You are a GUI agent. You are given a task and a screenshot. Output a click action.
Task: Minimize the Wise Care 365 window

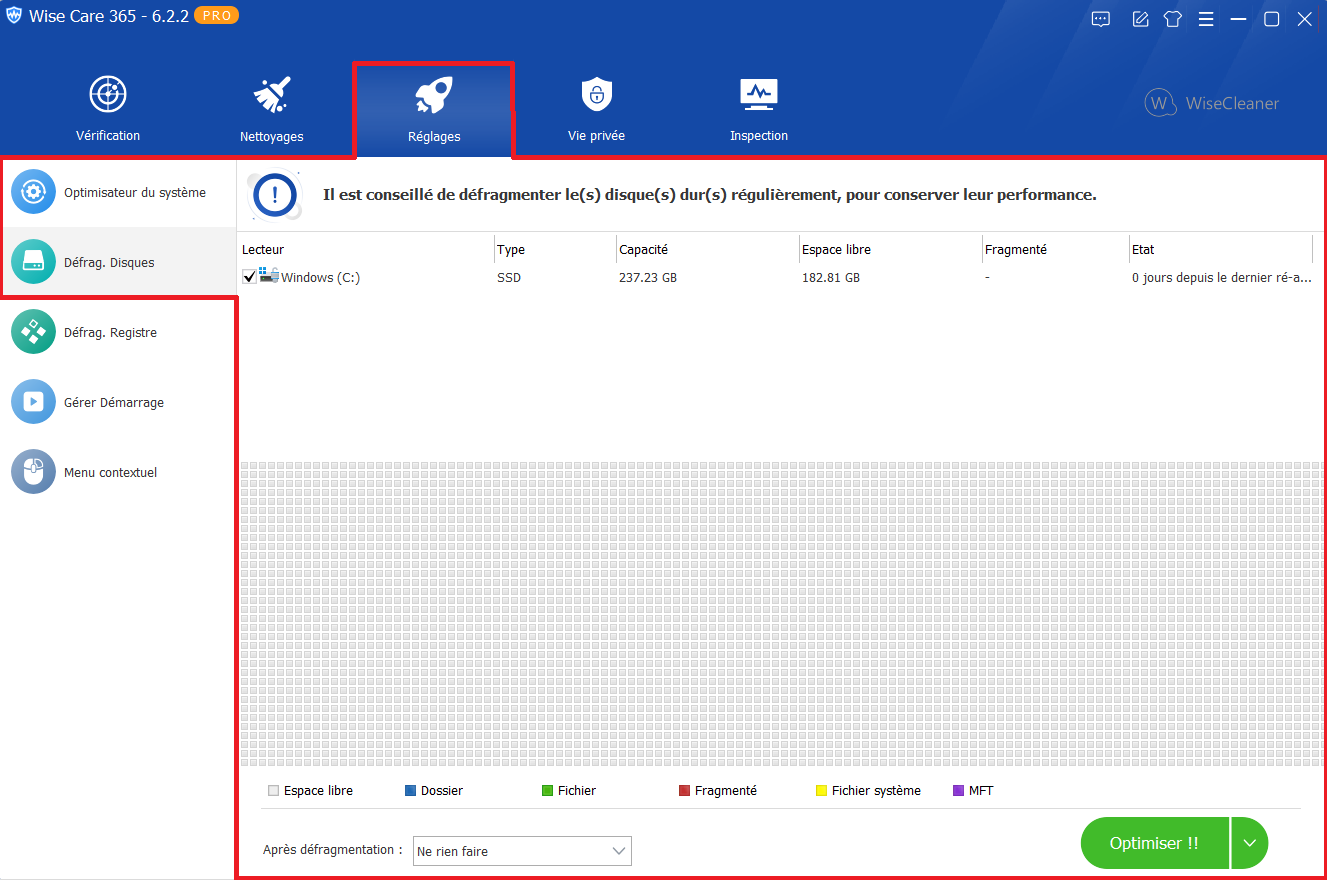click(x=1239, y=19)
